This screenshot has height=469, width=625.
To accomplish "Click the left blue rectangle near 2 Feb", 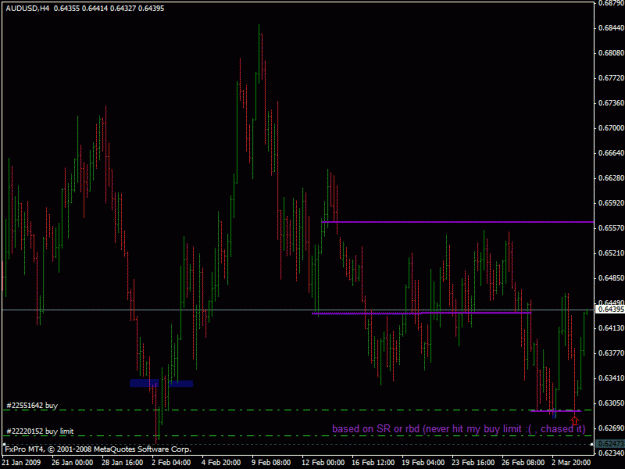I will click(x=144, y=383).
